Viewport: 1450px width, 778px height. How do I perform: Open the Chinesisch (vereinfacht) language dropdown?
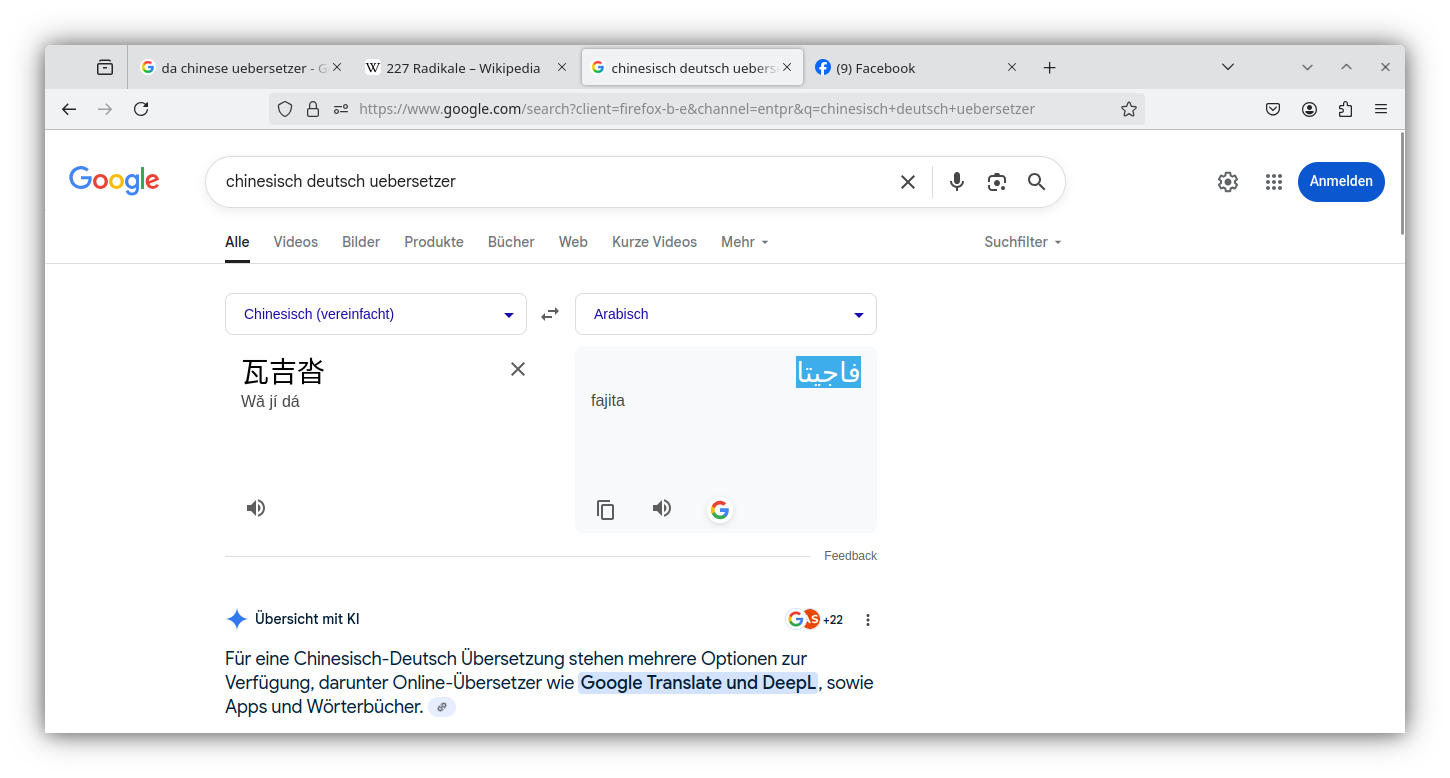click(x=375, y=313)
